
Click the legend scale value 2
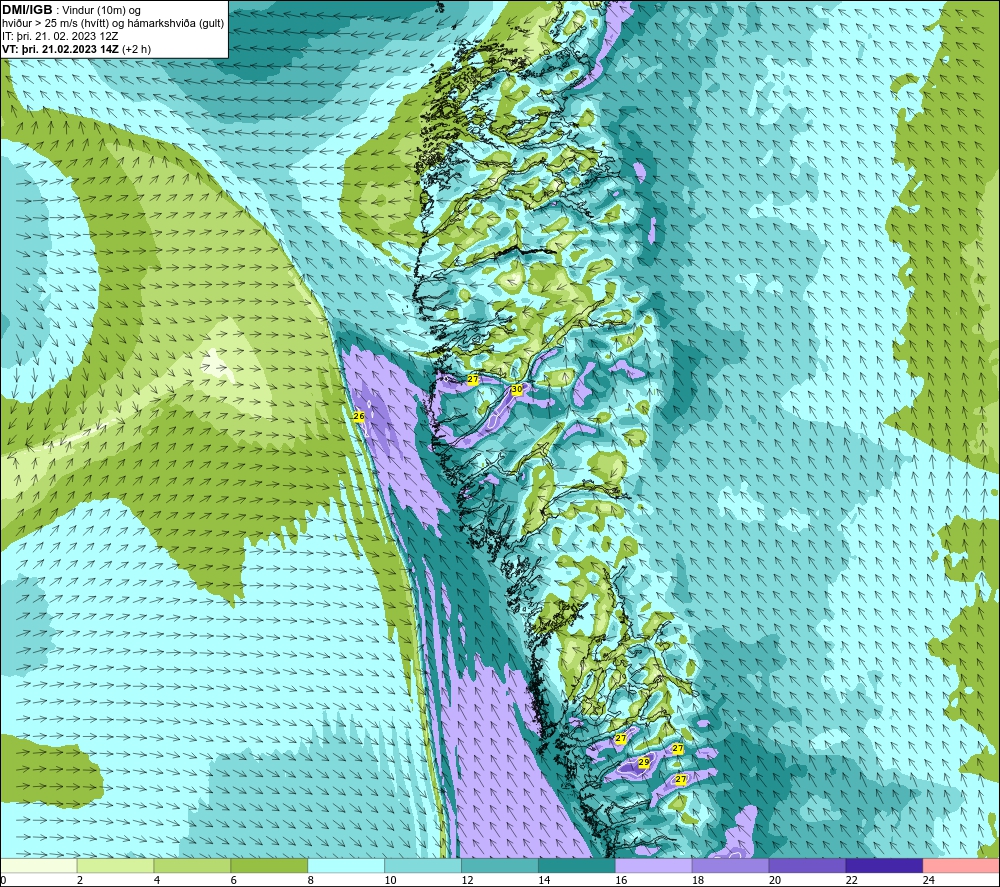(80, 880)
